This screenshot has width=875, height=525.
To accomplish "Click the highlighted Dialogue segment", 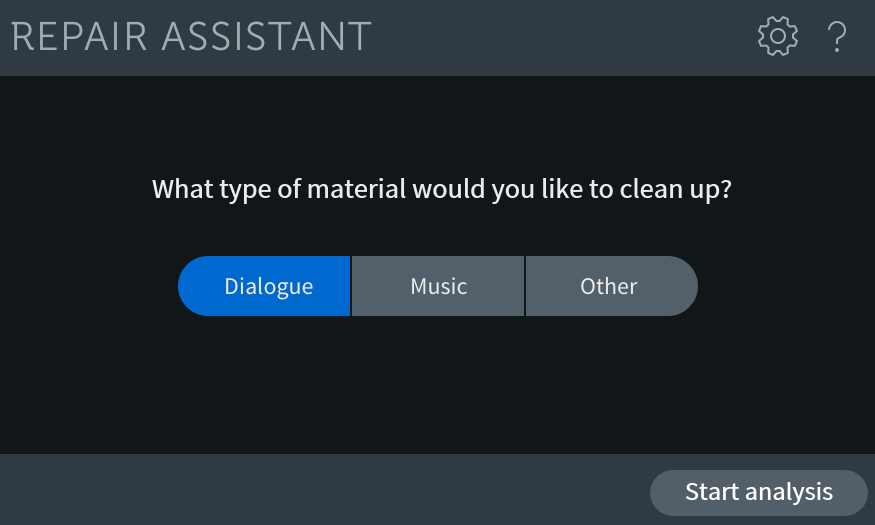I will coord(264,286).
